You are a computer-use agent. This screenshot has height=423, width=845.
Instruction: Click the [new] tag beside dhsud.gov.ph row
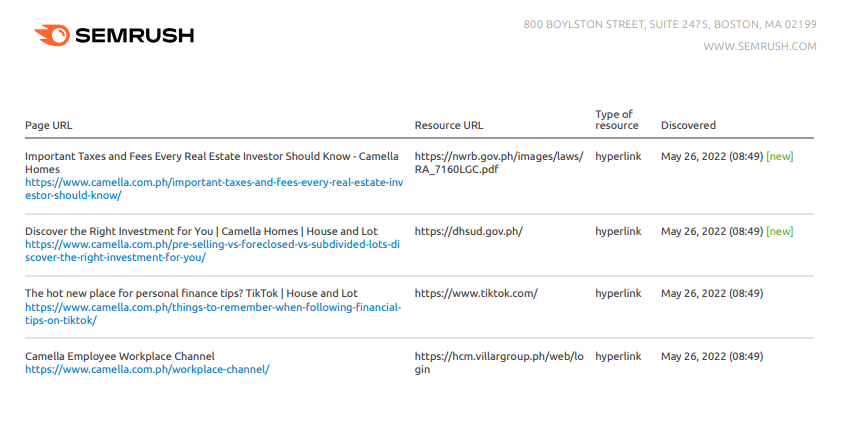780,231
